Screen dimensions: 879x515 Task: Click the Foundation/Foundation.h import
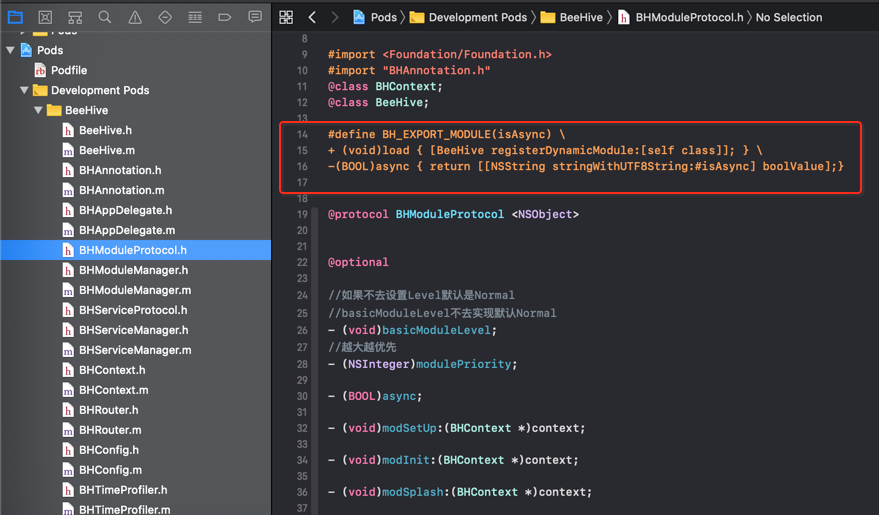point(467,54)
